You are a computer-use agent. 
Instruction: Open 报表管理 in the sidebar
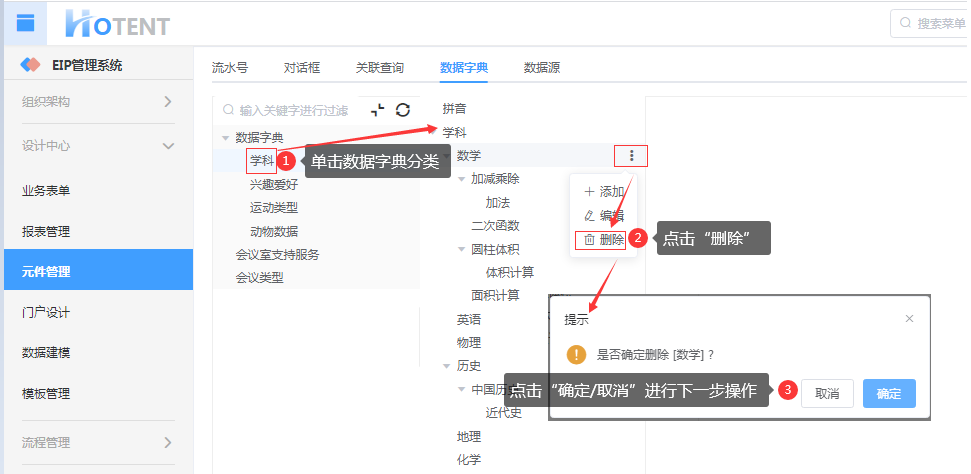46,232
